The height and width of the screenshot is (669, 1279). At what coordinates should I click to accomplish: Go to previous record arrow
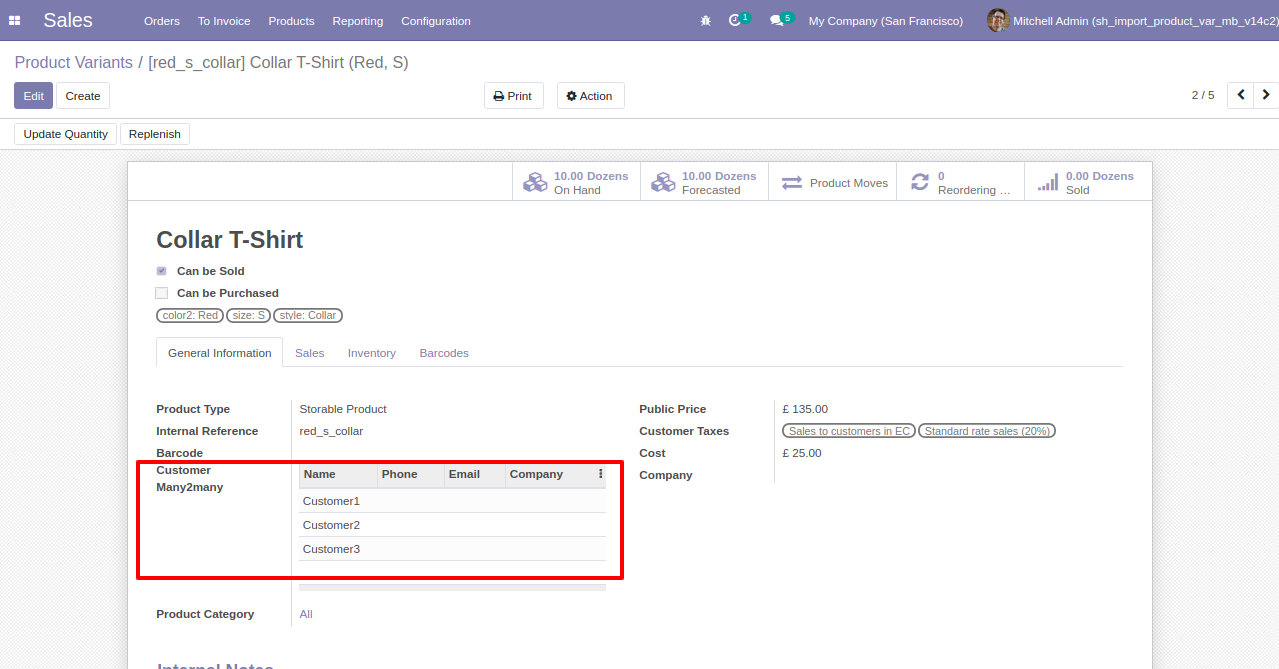(1241, 95)
